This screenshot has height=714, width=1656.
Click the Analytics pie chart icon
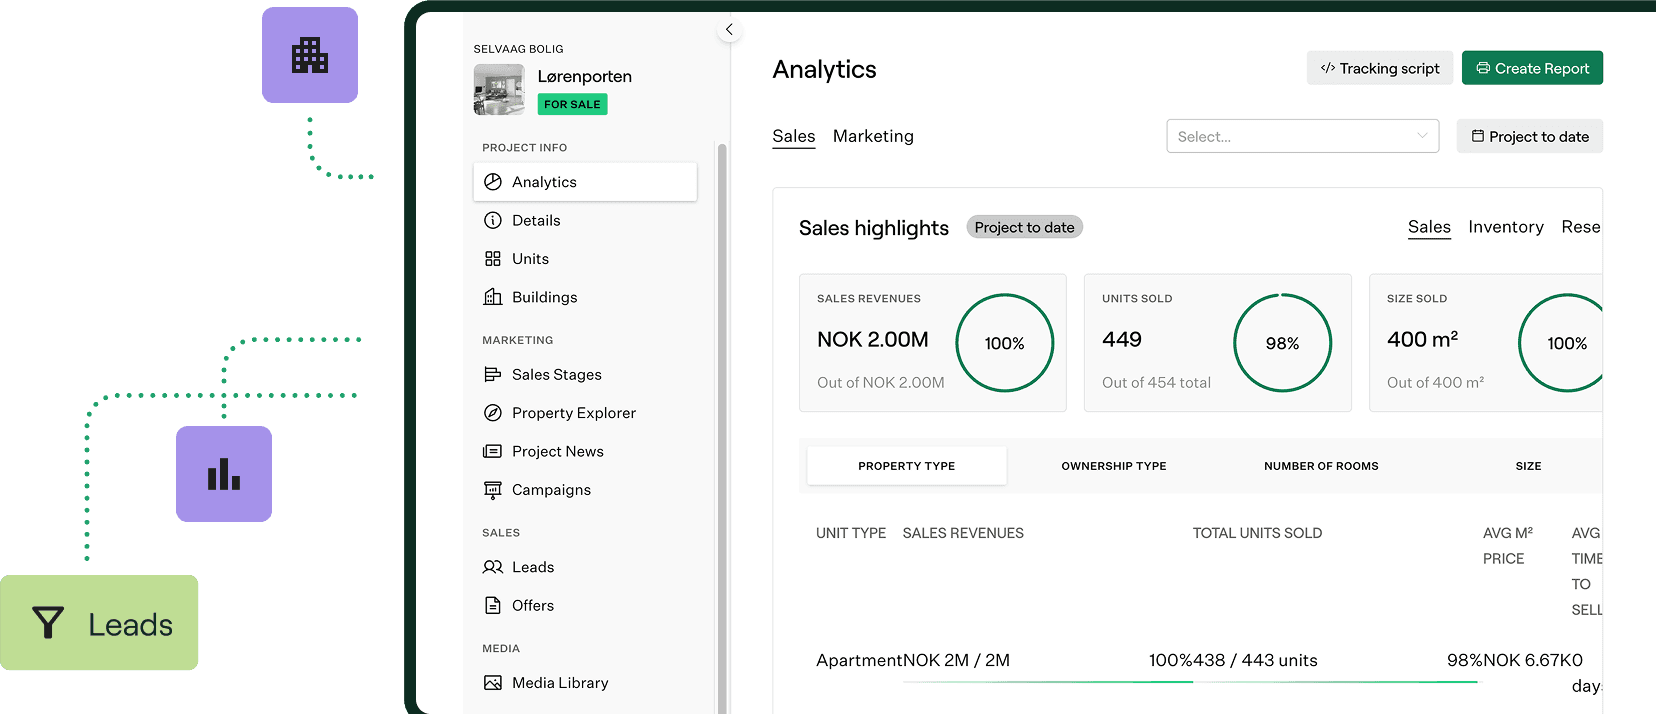coord(493,182)
